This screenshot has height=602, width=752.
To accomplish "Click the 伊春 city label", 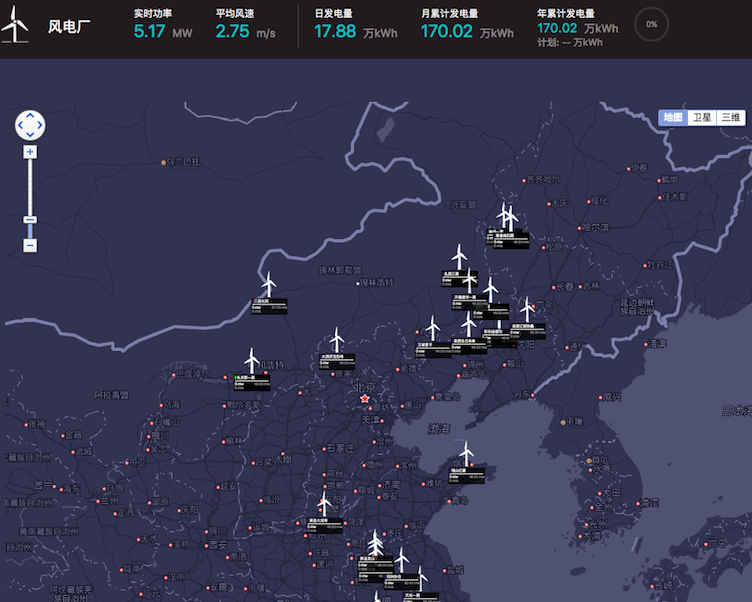I will click(x=639, y=168).
